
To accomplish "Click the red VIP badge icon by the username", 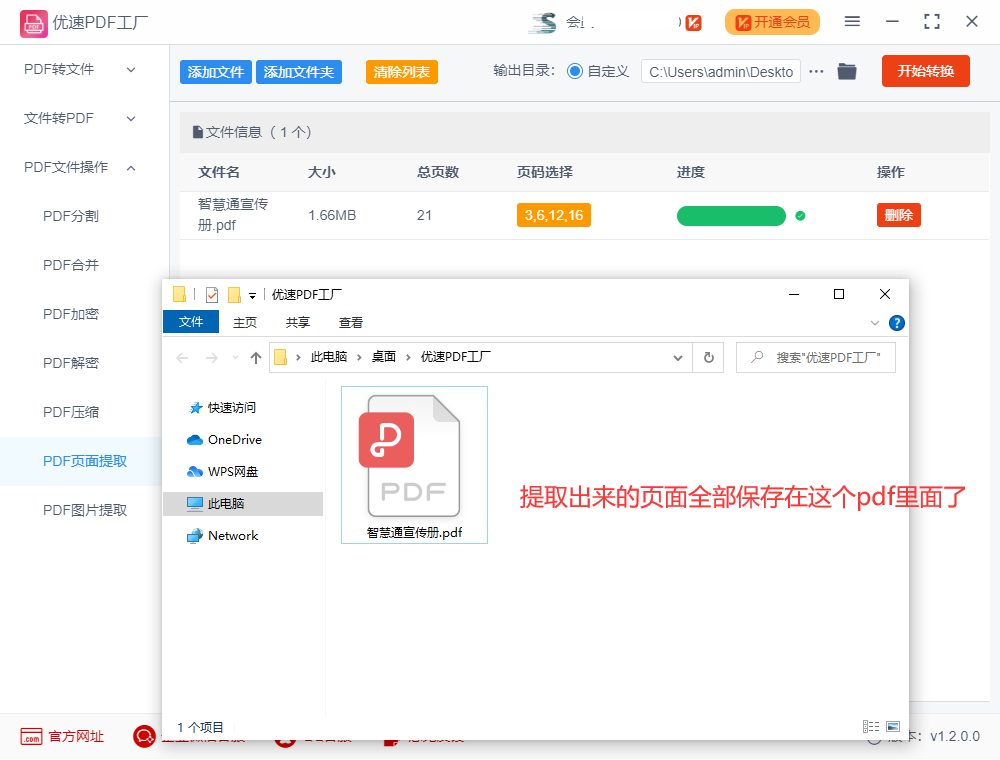I will (693, 23).
